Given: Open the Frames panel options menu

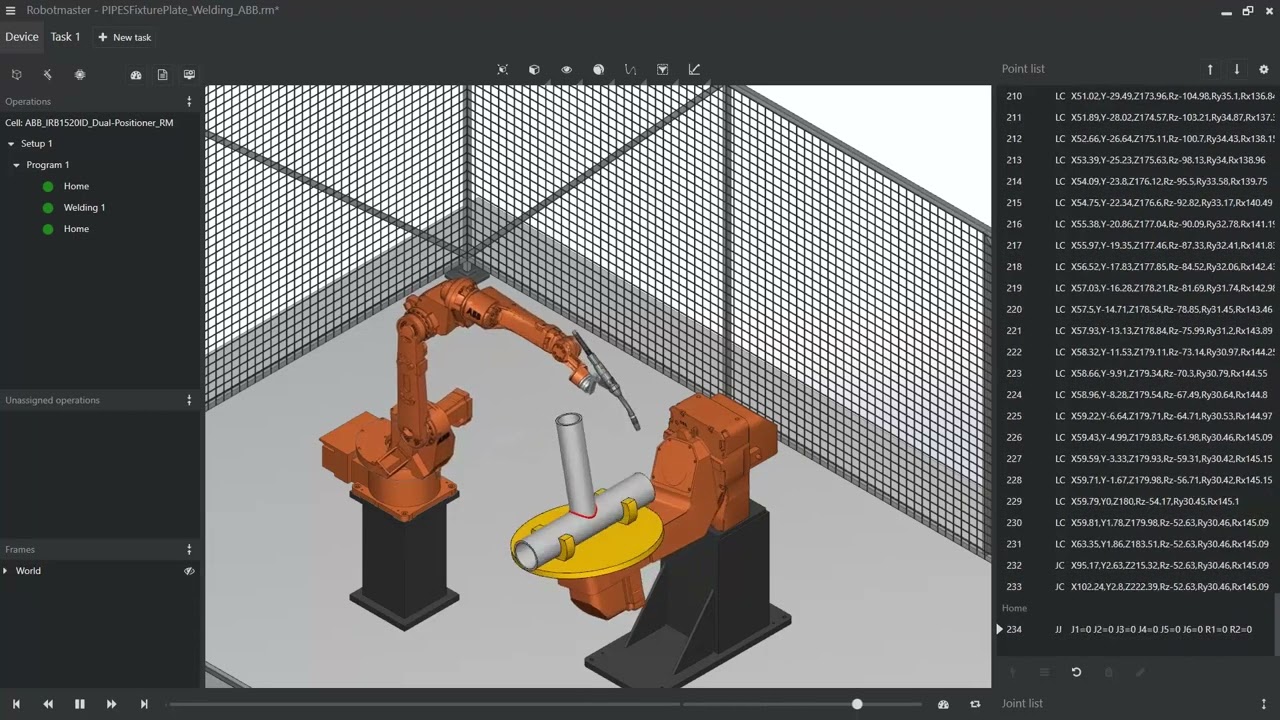Looking at the screenshot, I should coord(189,549).
